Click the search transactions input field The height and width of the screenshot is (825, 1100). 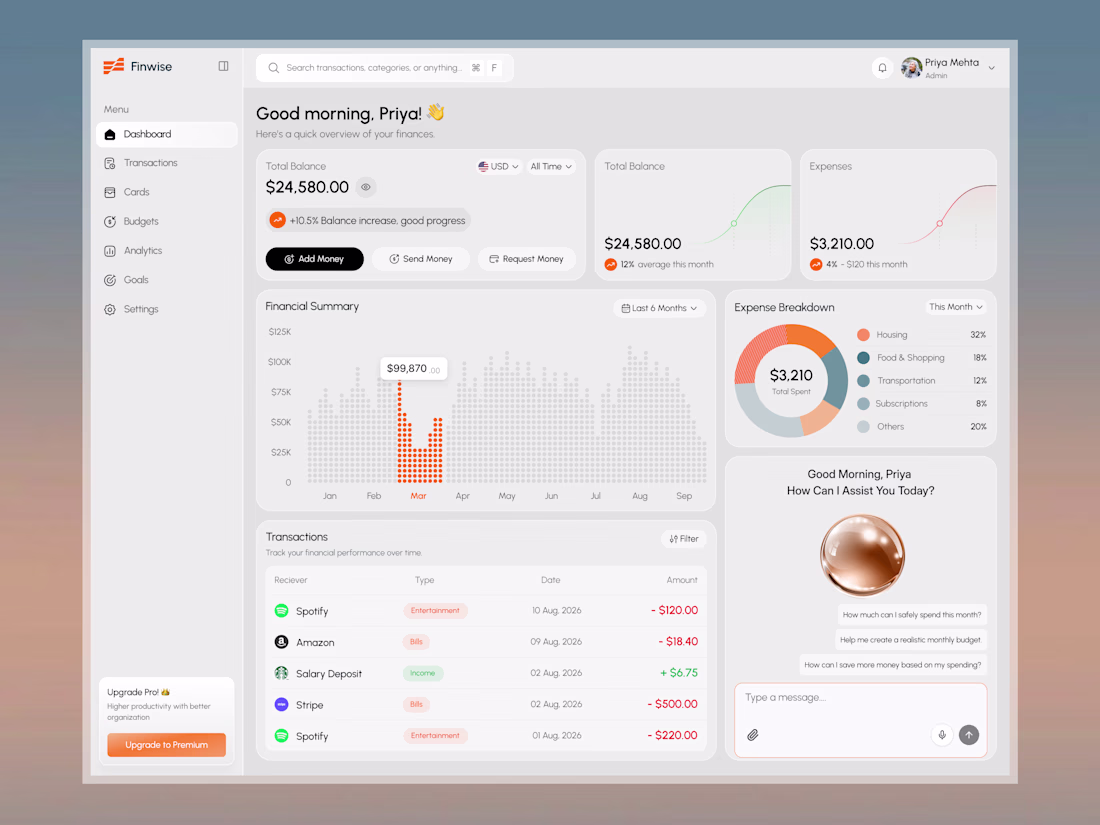(x=385, y=68)
